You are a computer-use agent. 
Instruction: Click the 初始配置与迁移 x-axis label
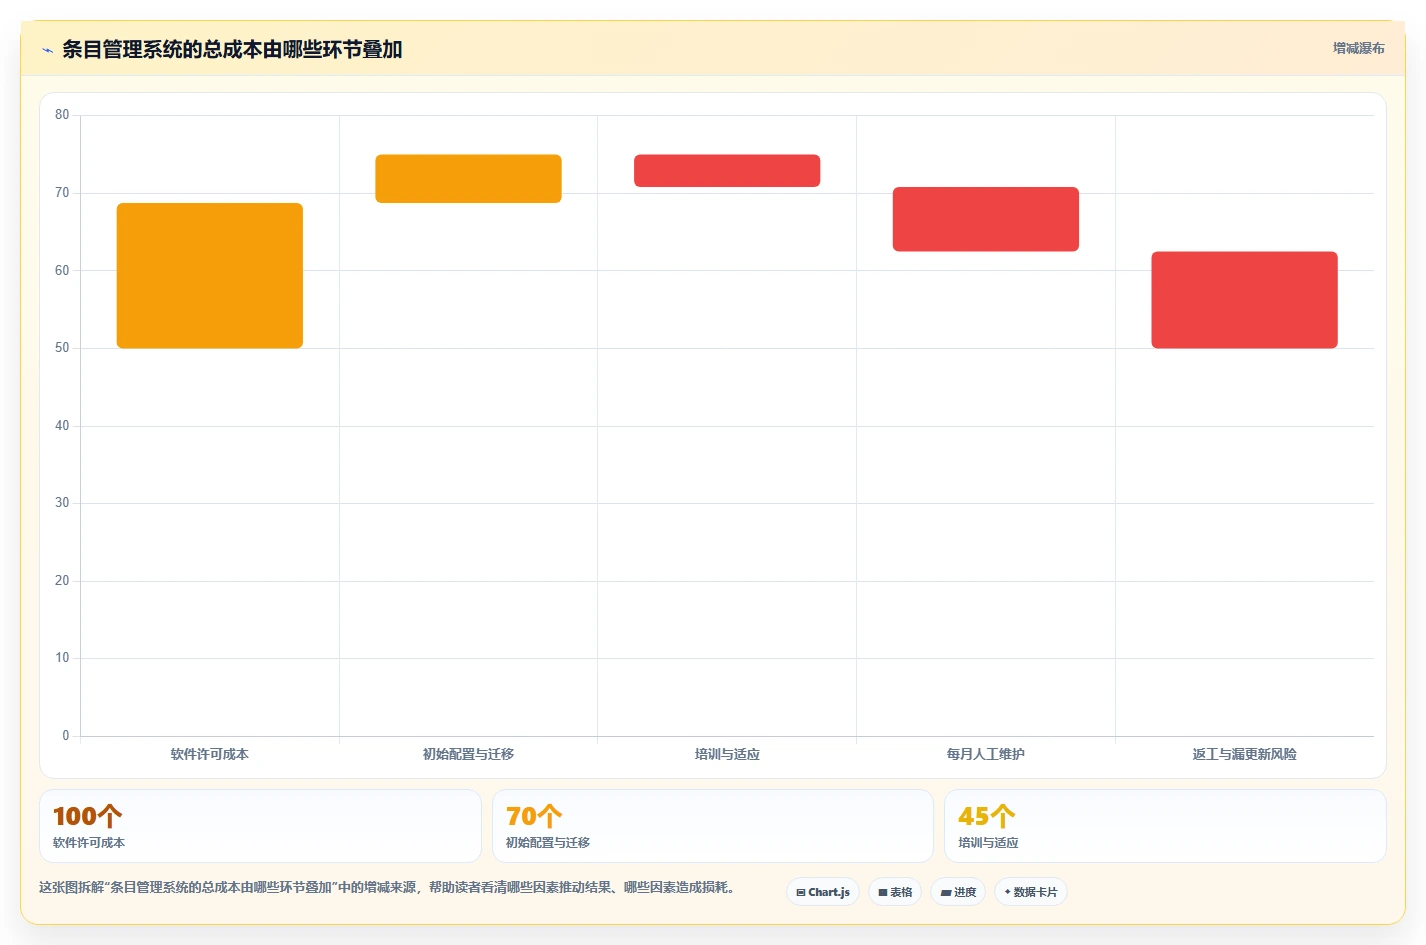pos(468,755)
